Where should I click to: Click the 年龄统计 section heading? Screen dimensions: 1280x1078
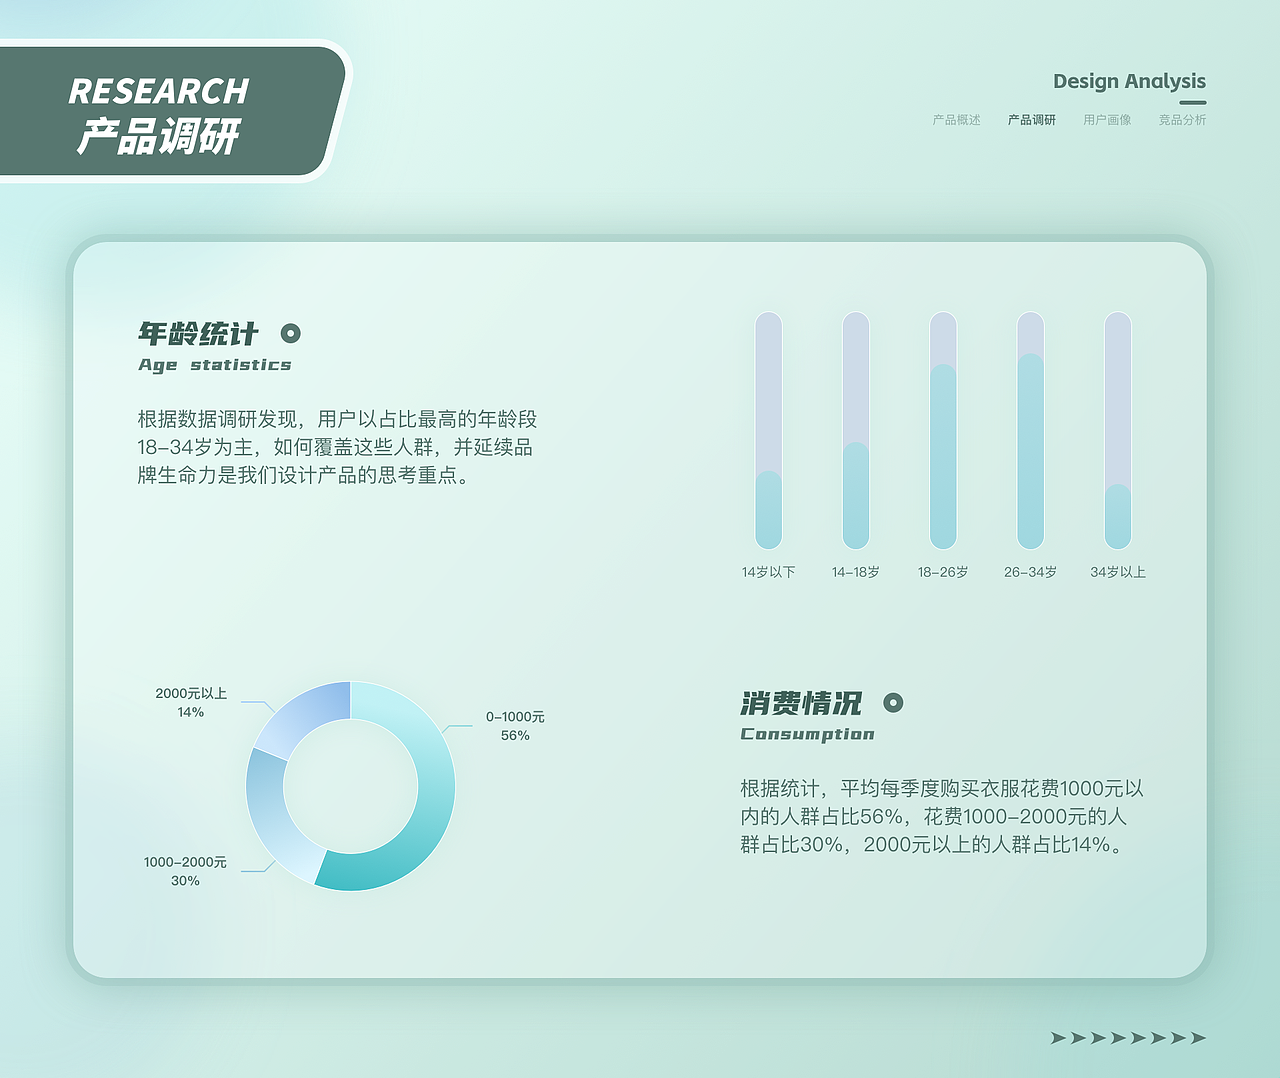pos(198,333)
